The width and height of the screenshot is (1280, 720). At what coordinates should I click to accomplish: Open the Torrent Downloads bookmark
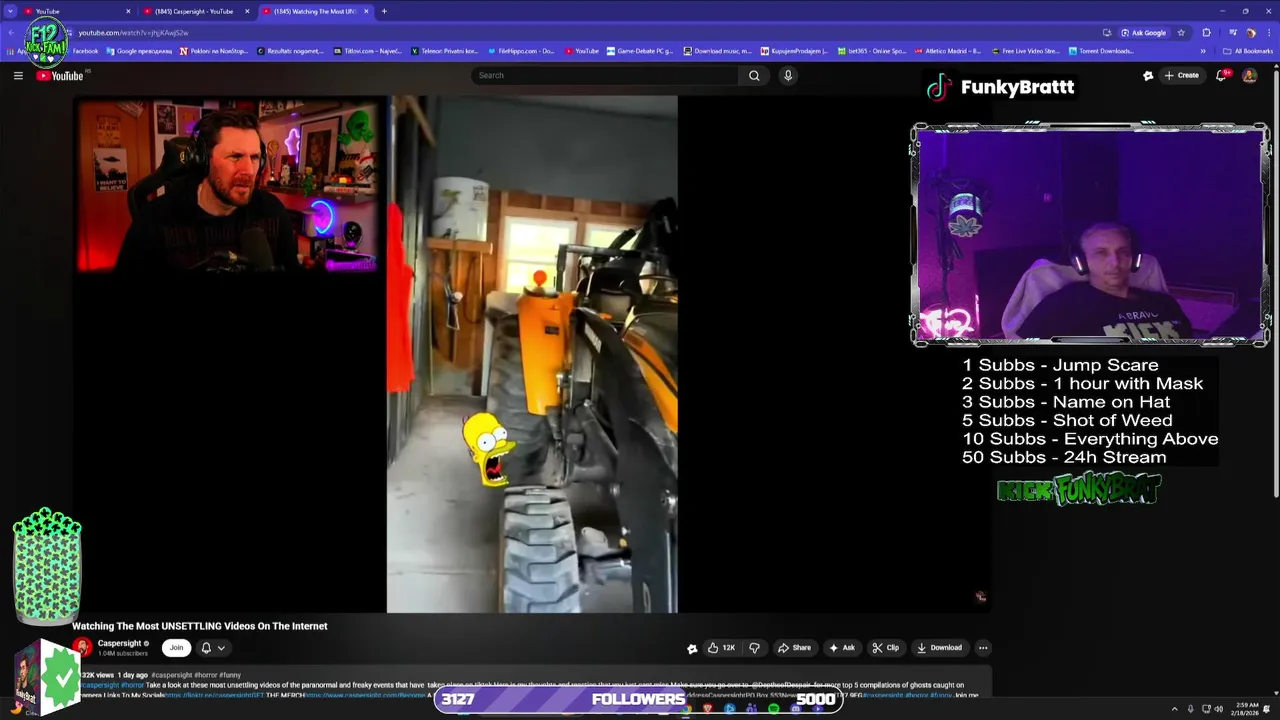tap(1101, 51)
